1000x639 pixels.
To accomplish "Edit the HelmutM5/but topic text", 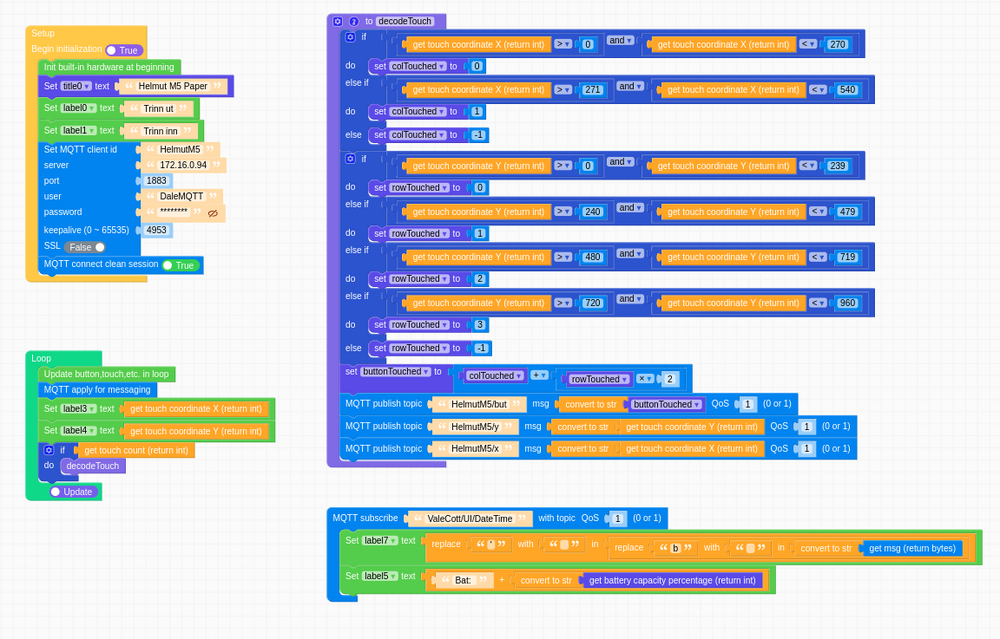I will [x=479, y=404].
